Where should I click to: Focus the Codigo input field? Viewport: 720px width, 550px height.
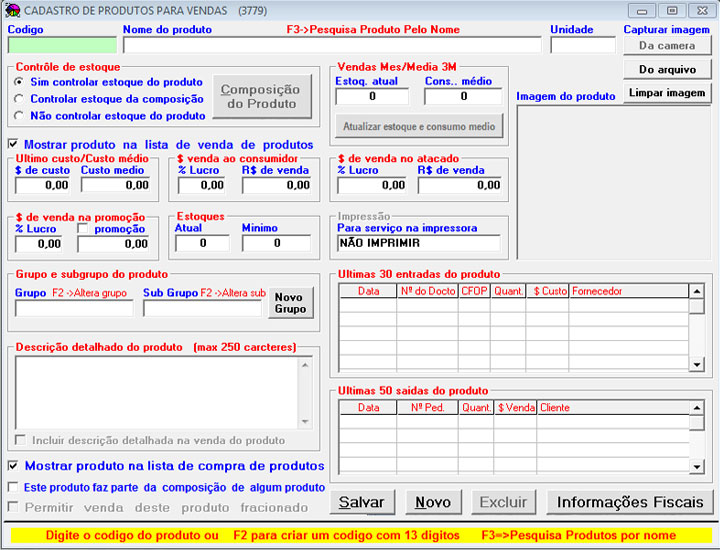coord(62,45)
